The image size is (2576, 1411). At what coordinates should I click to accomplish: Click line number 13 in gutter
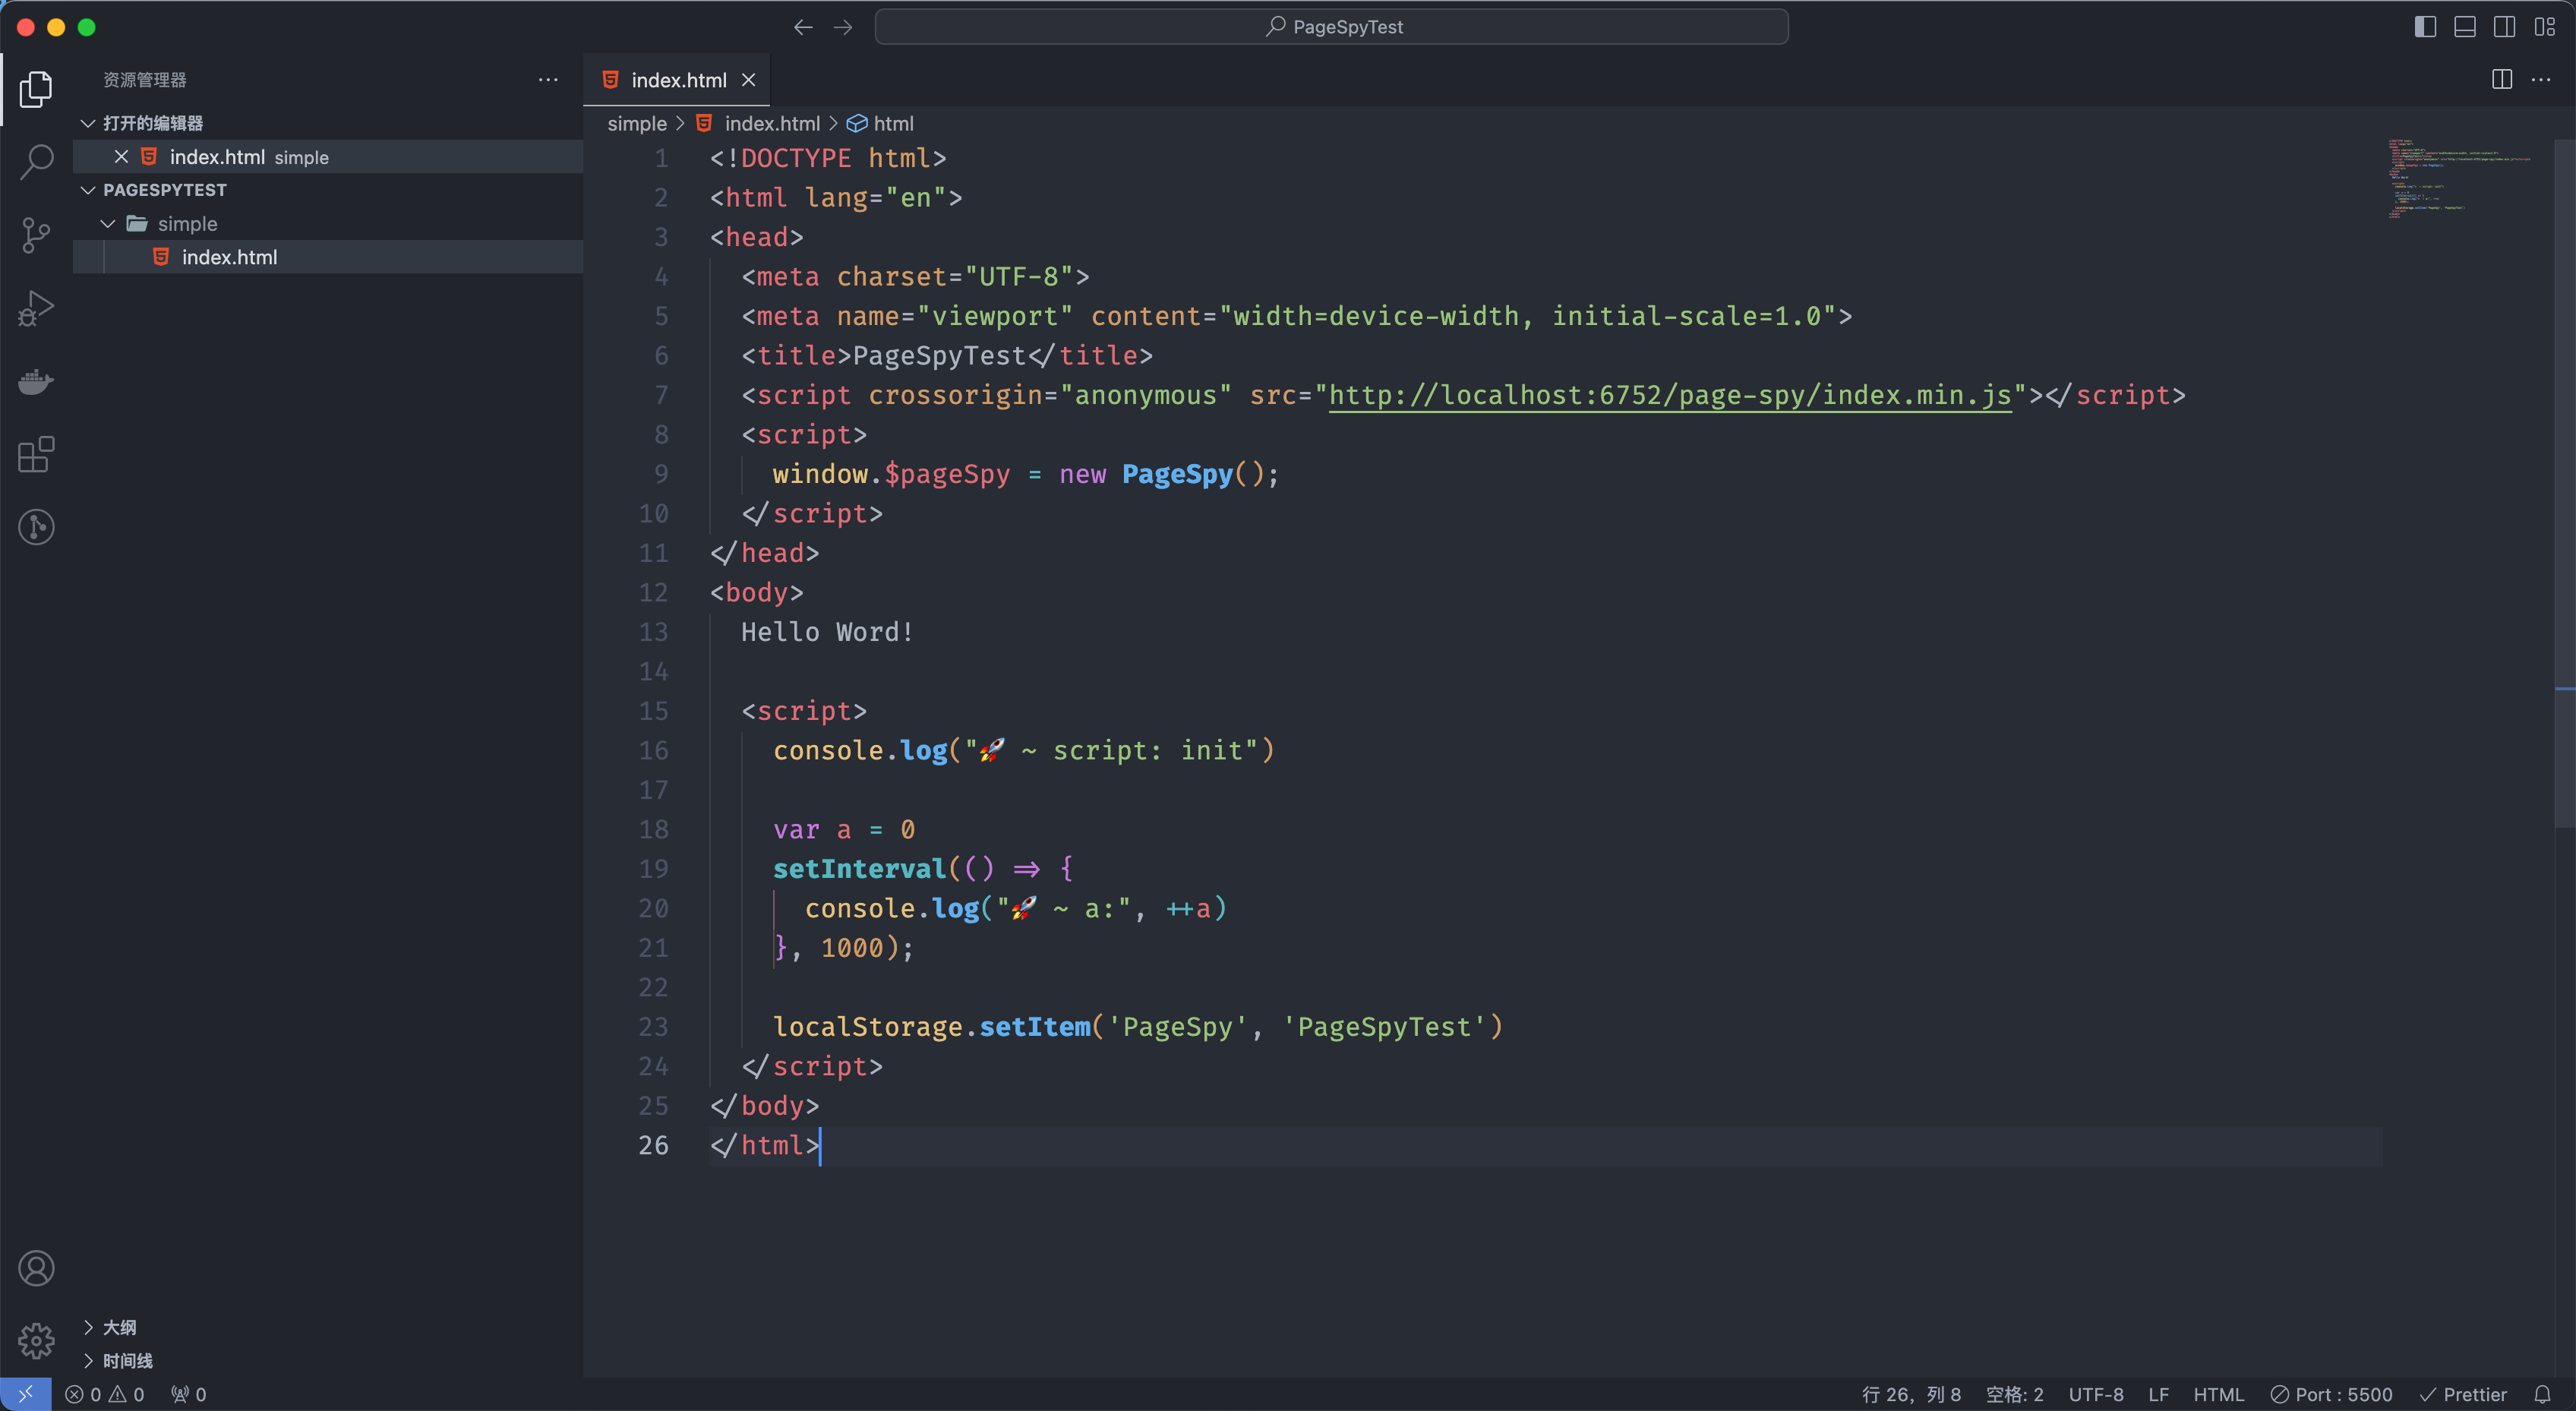(653, 632)
